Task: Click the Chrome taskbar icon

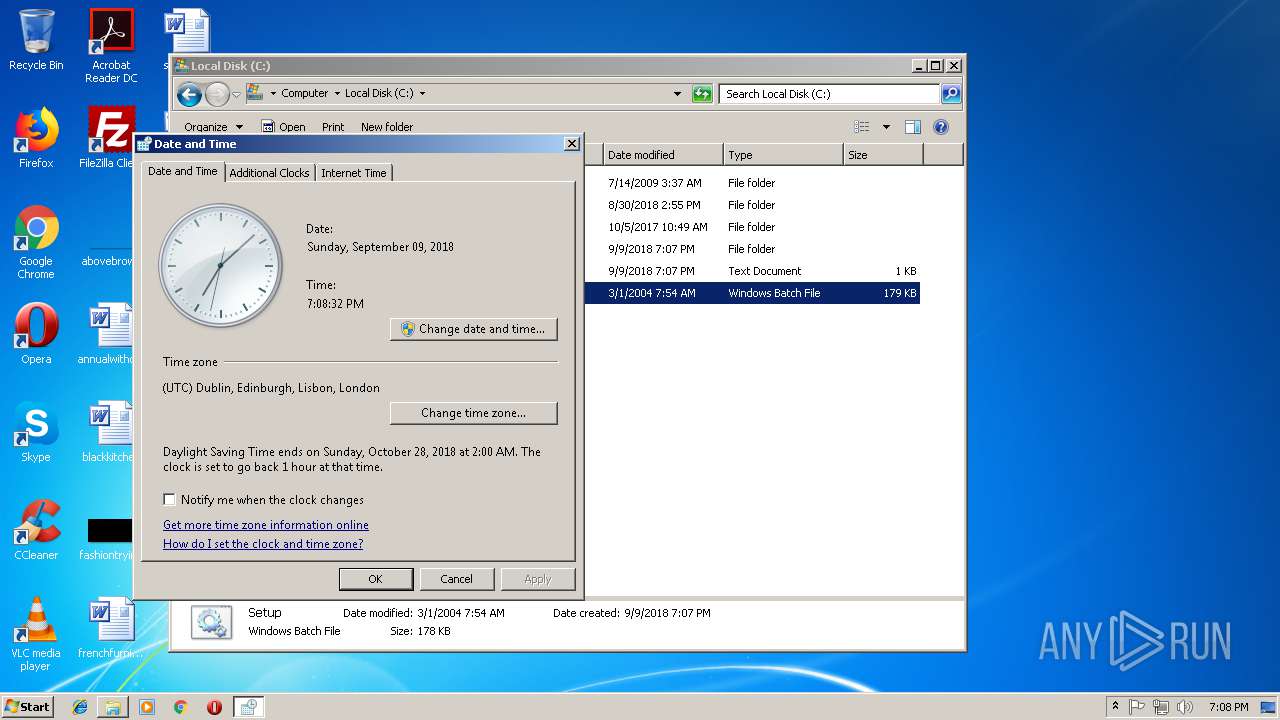Action: point(180,707)
